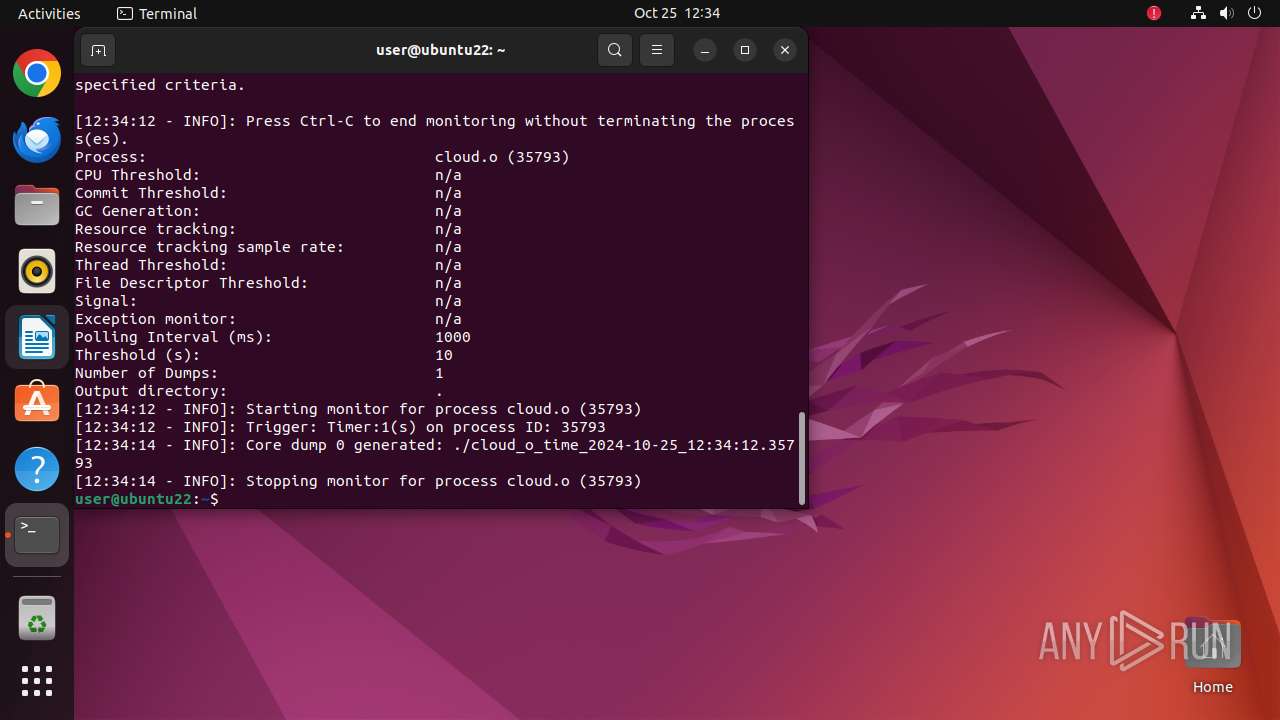
Task: Click 'GC Generation:' line
Action: tap(268, 211)
